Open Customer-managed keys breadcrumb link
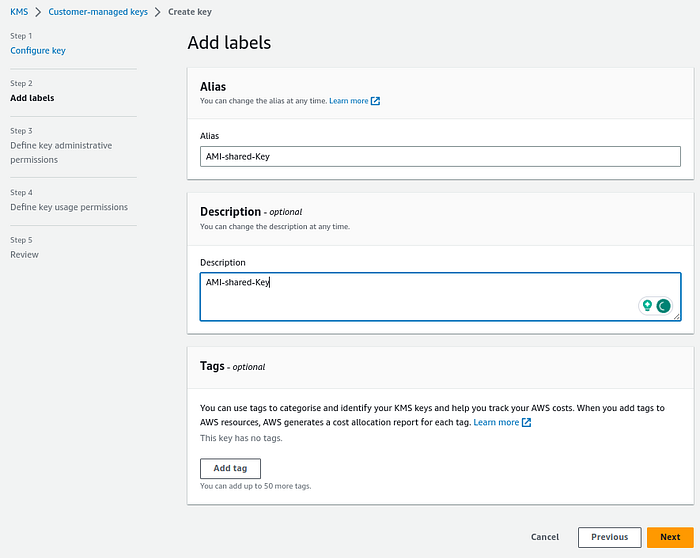Screen dimensions: 700x558 tap(98, 12)
